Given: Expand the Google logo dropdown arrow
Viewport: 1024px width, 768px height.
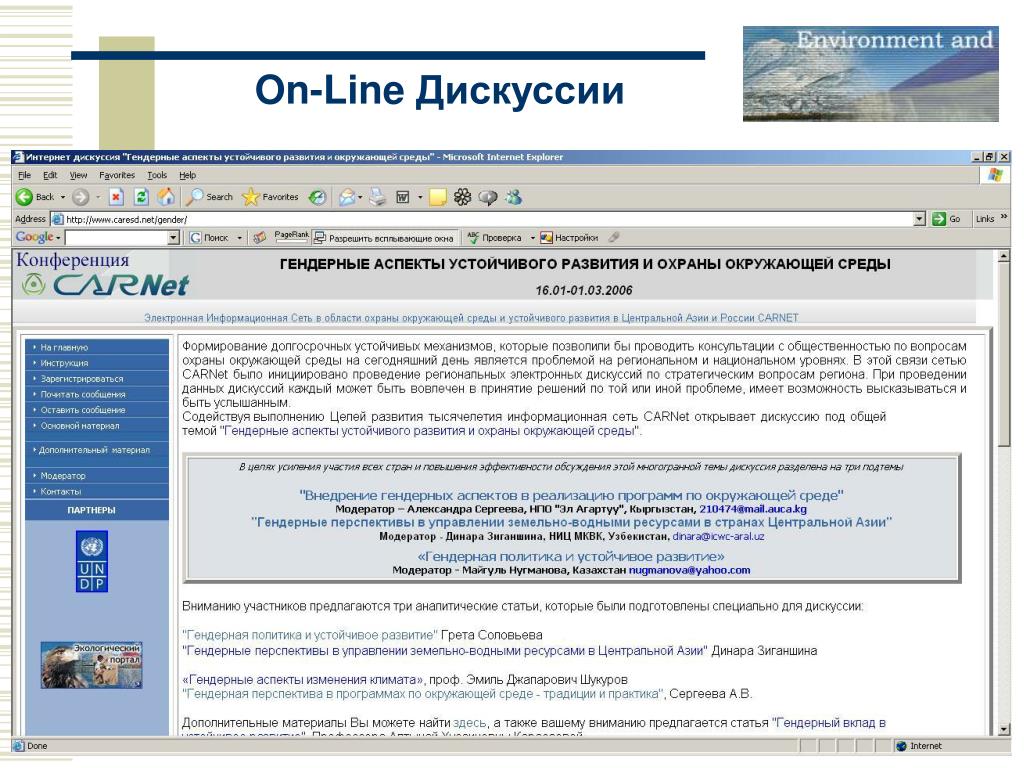Looking at the screenshot, I should (x=58, y=238).
